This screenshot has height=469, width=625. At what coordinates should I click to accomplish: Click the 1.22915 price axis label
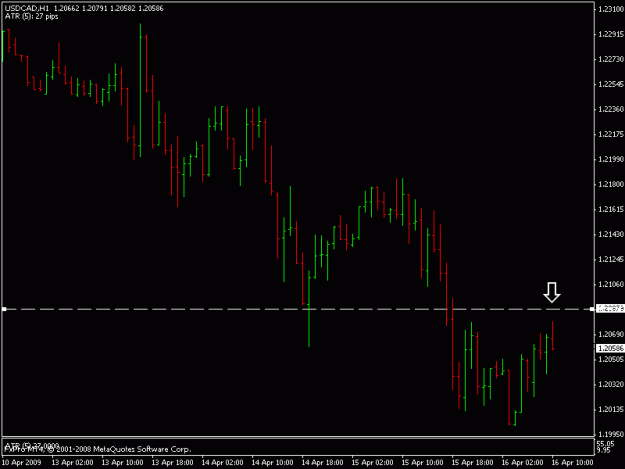tap(611, 34)
